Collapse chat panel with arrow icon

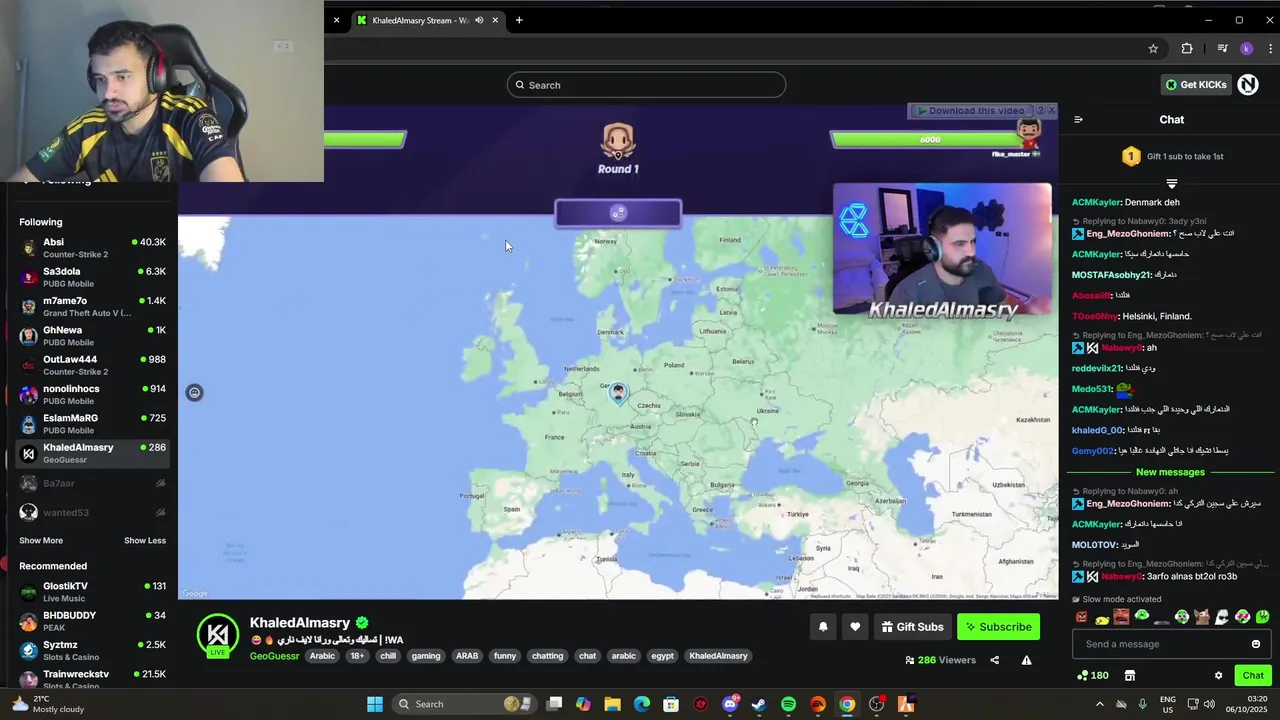click(1078, 119)
